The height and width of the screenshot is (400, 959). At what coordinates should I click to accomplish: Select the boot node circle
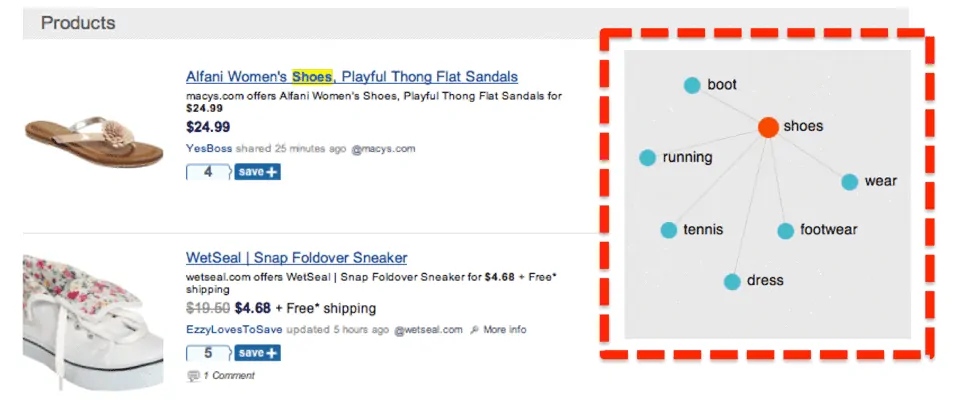click(x=692, y=85)
